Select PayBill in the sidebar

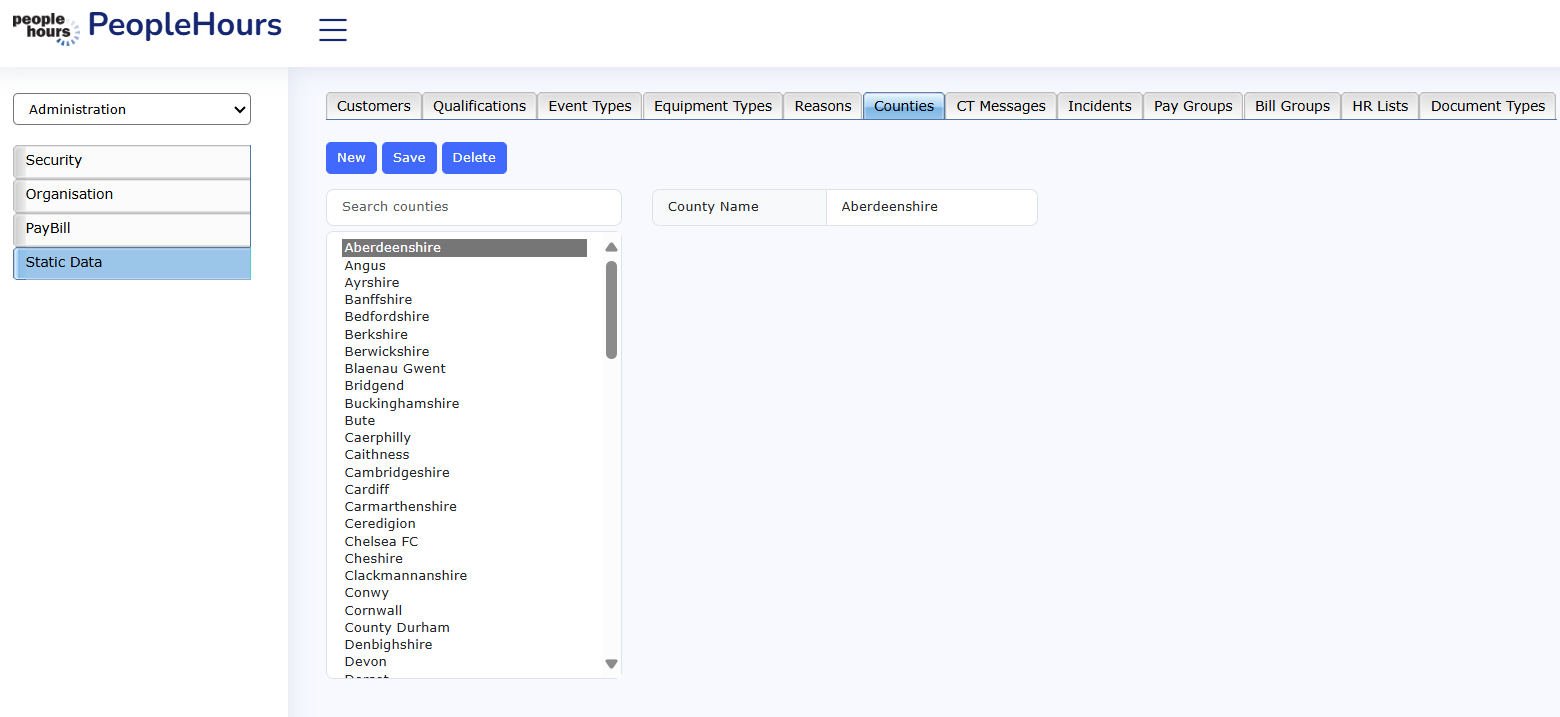[132, 229]
